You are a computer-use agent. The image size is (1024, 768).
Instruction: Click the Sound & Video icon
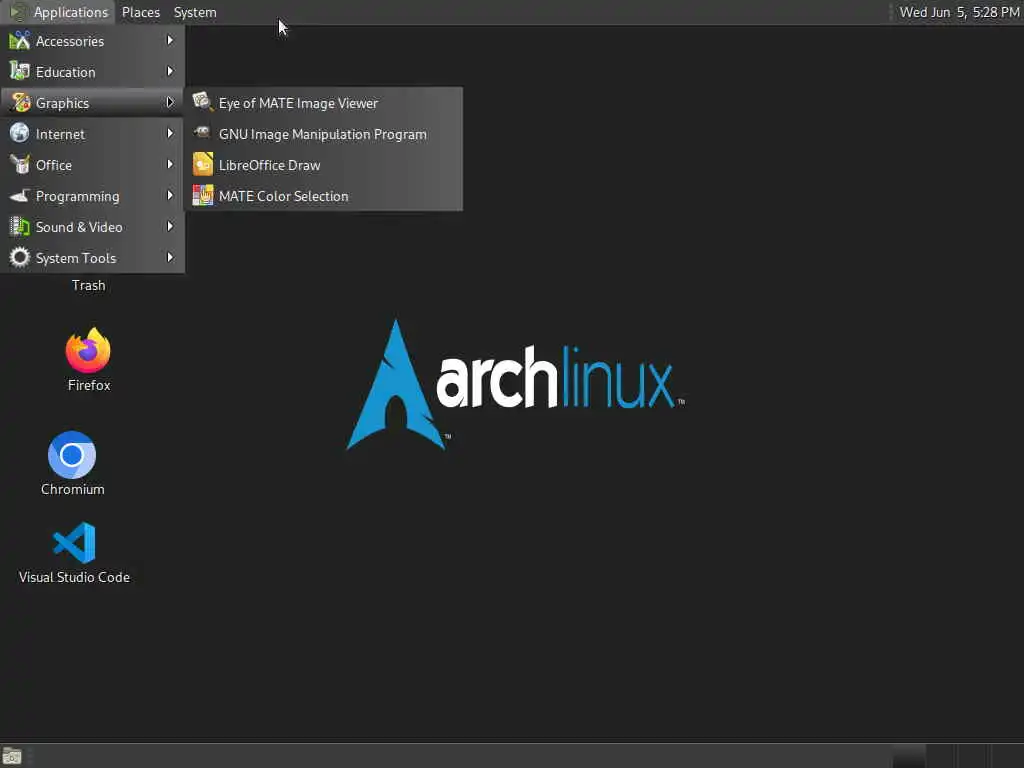[20, 227]
